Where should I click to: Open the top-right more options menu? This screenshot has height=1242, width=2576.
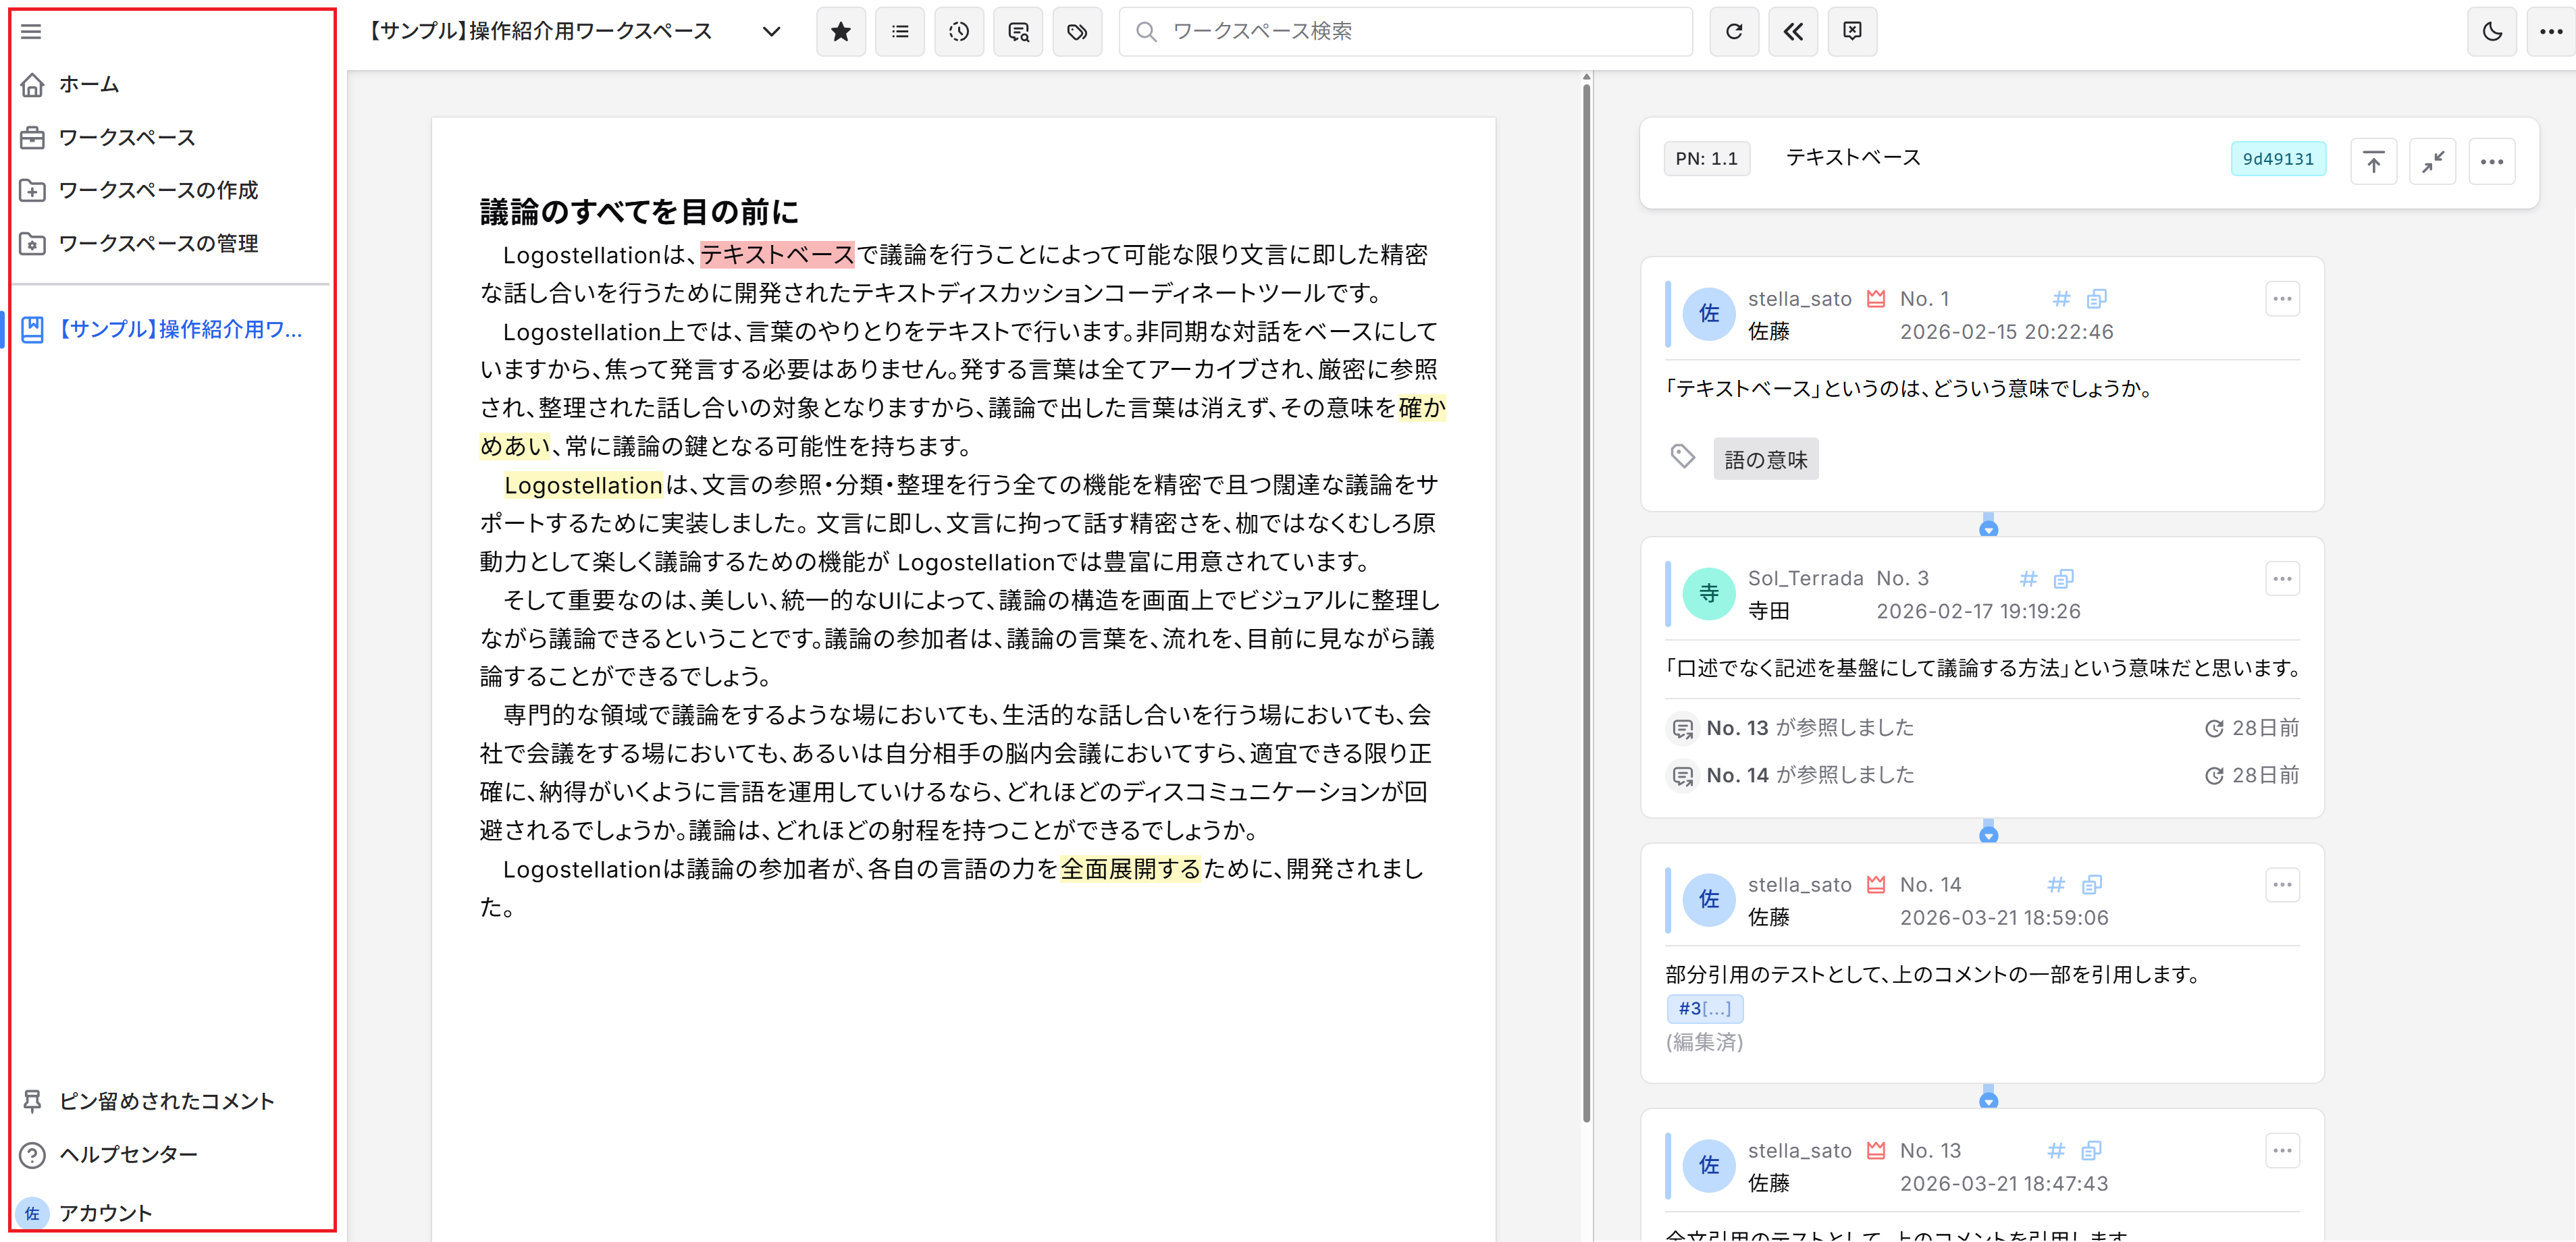coord(2551,32)
